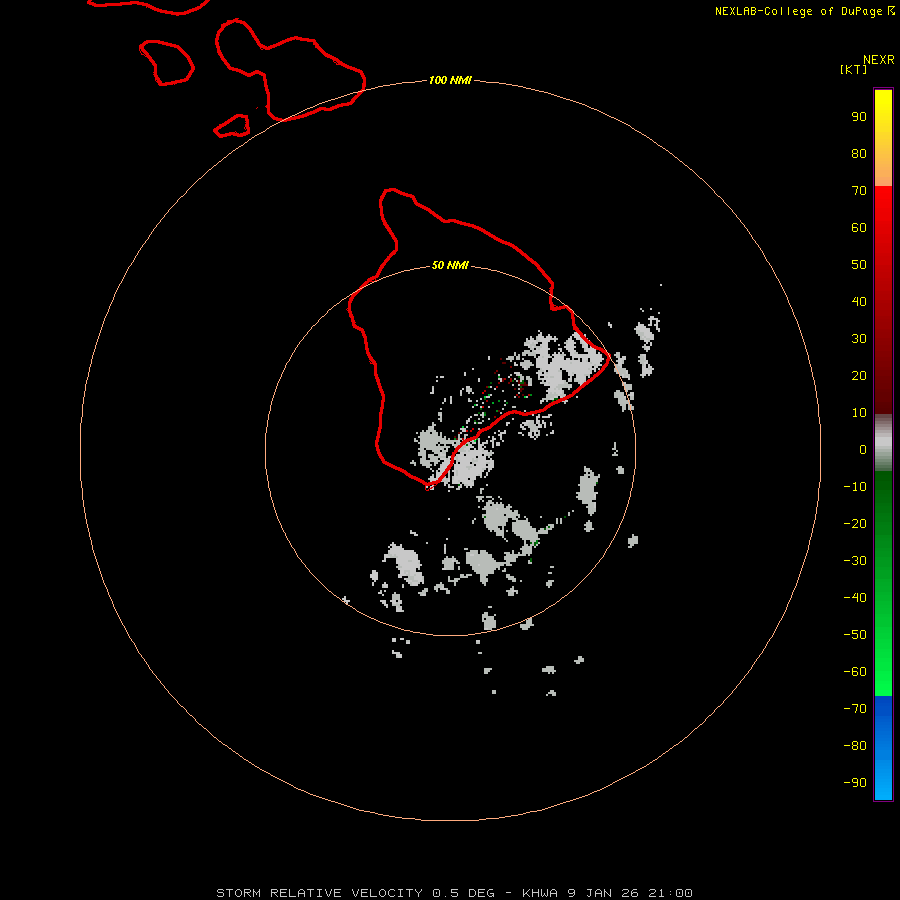Select the blue bottom segment of the velocity scale
Viewport: 900px width, 900px height.
tap(883, 748)
